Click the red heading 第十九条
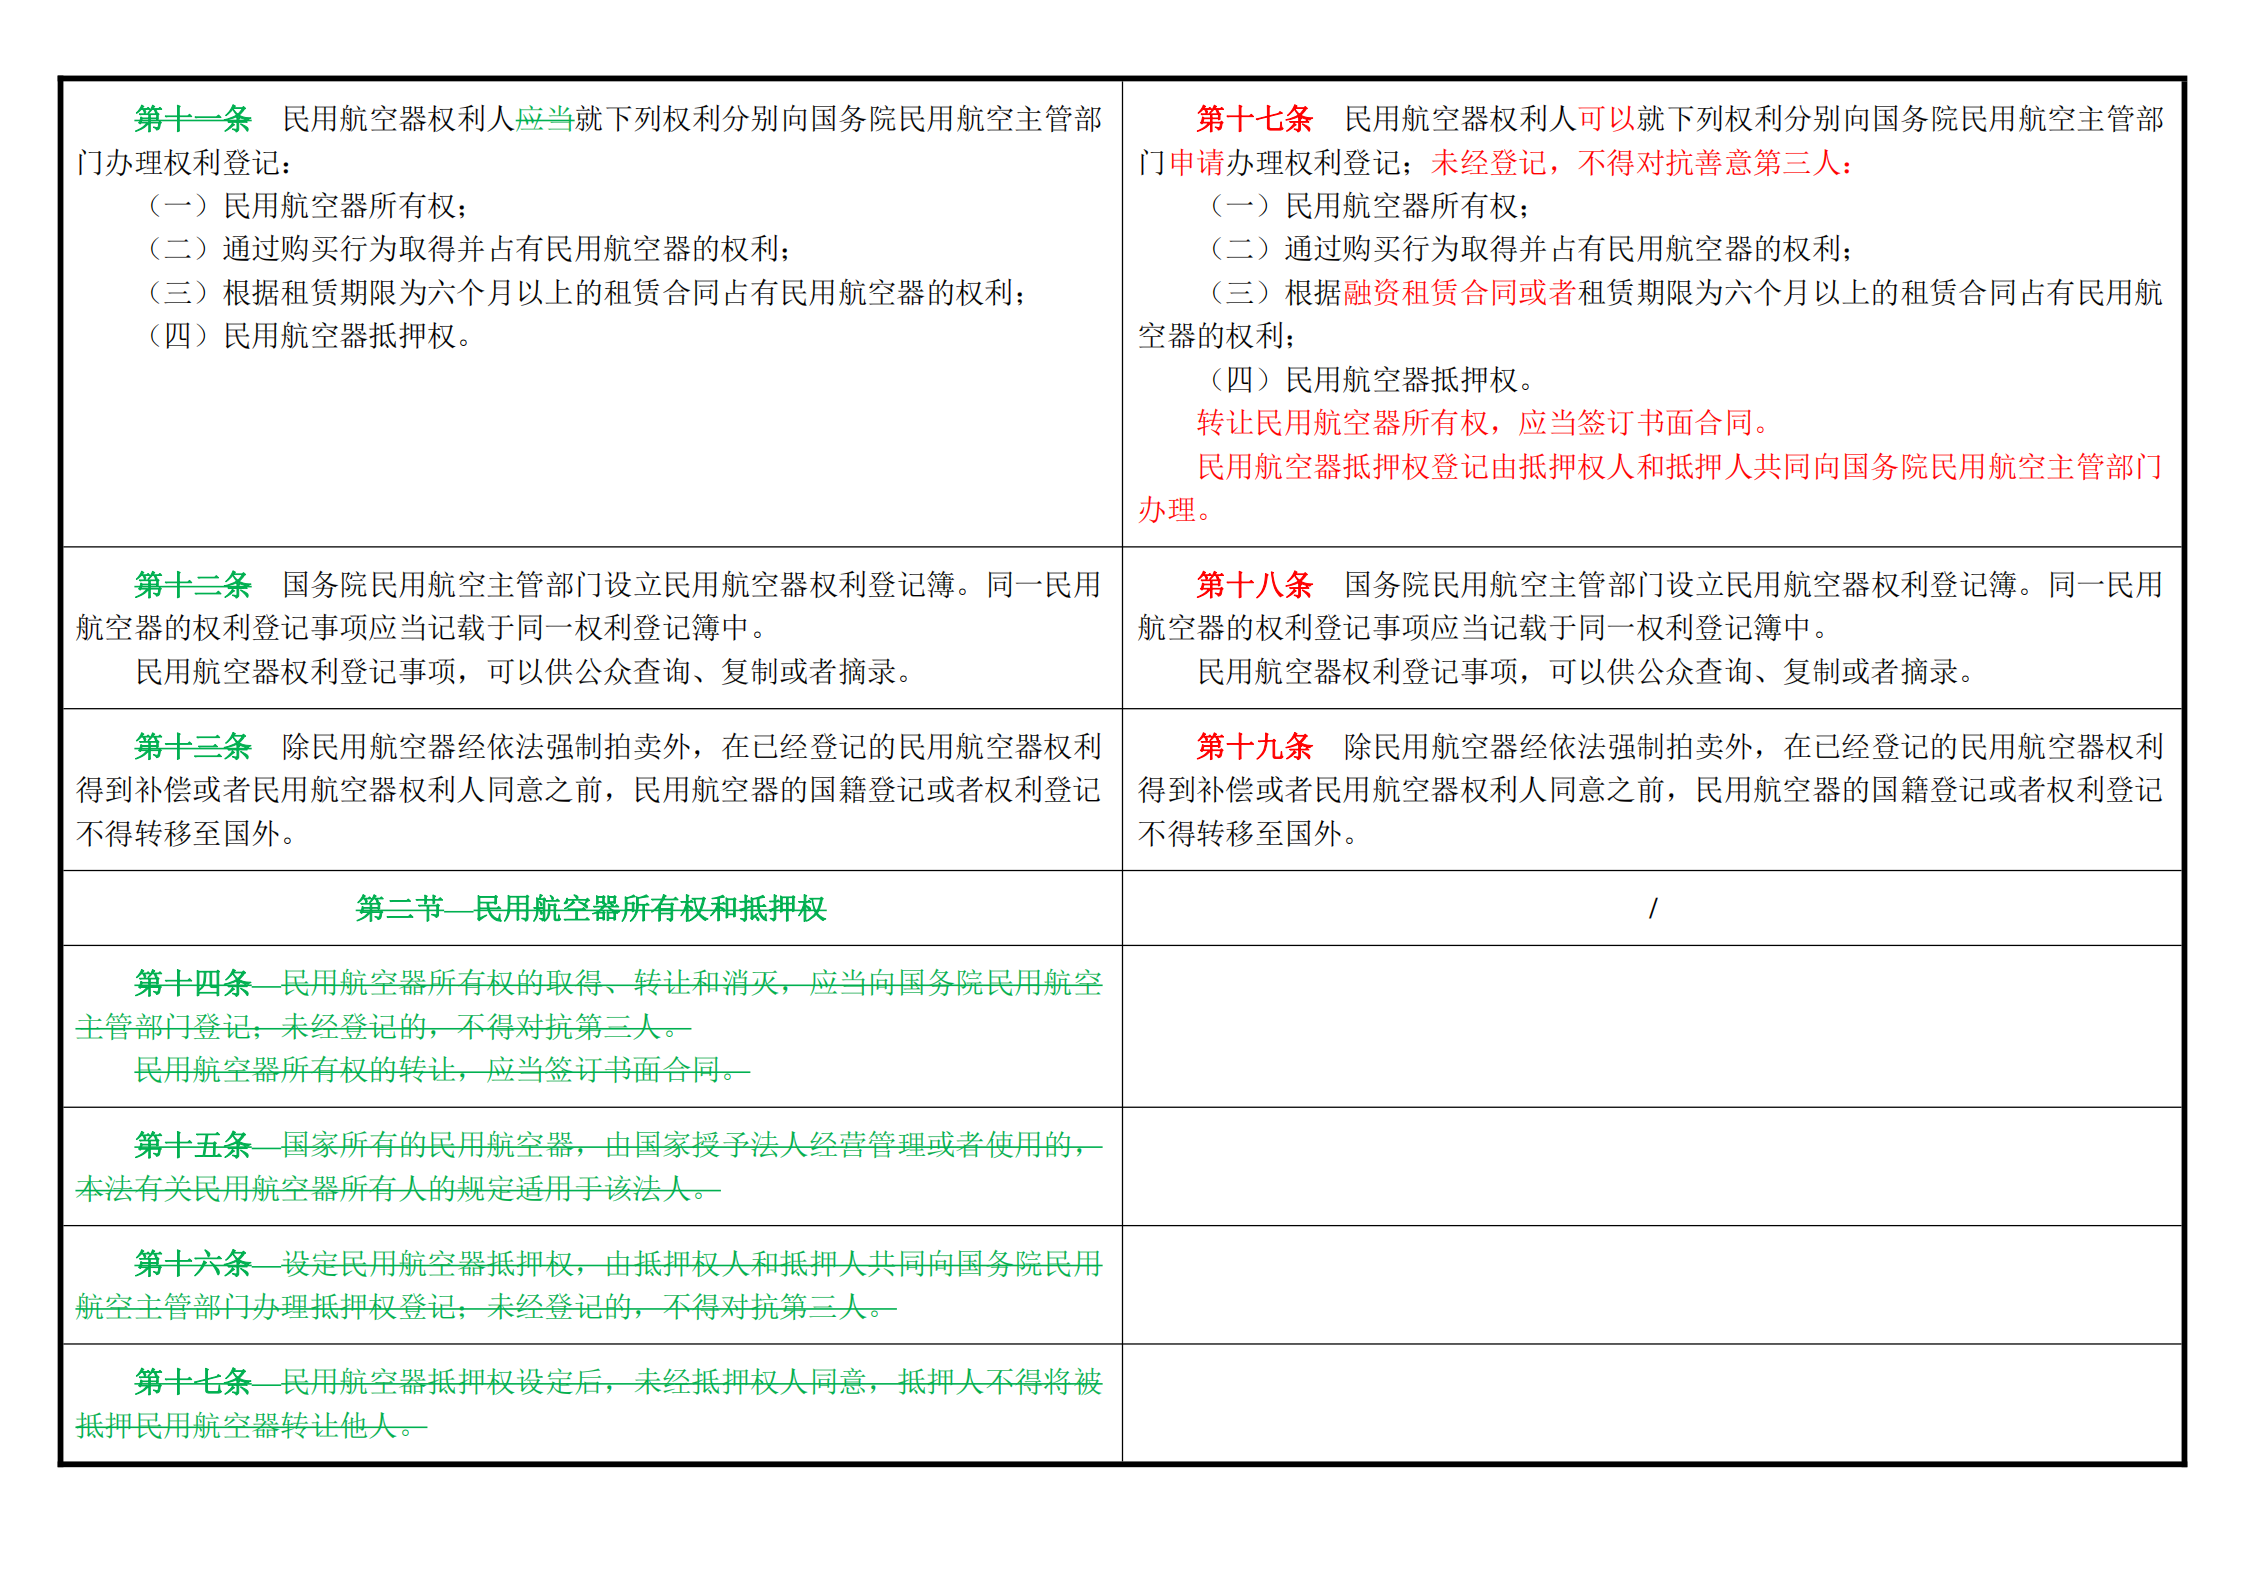Image resolution: width=2245 pixels, height=1587 pixels. click(x=1254, y=746)
